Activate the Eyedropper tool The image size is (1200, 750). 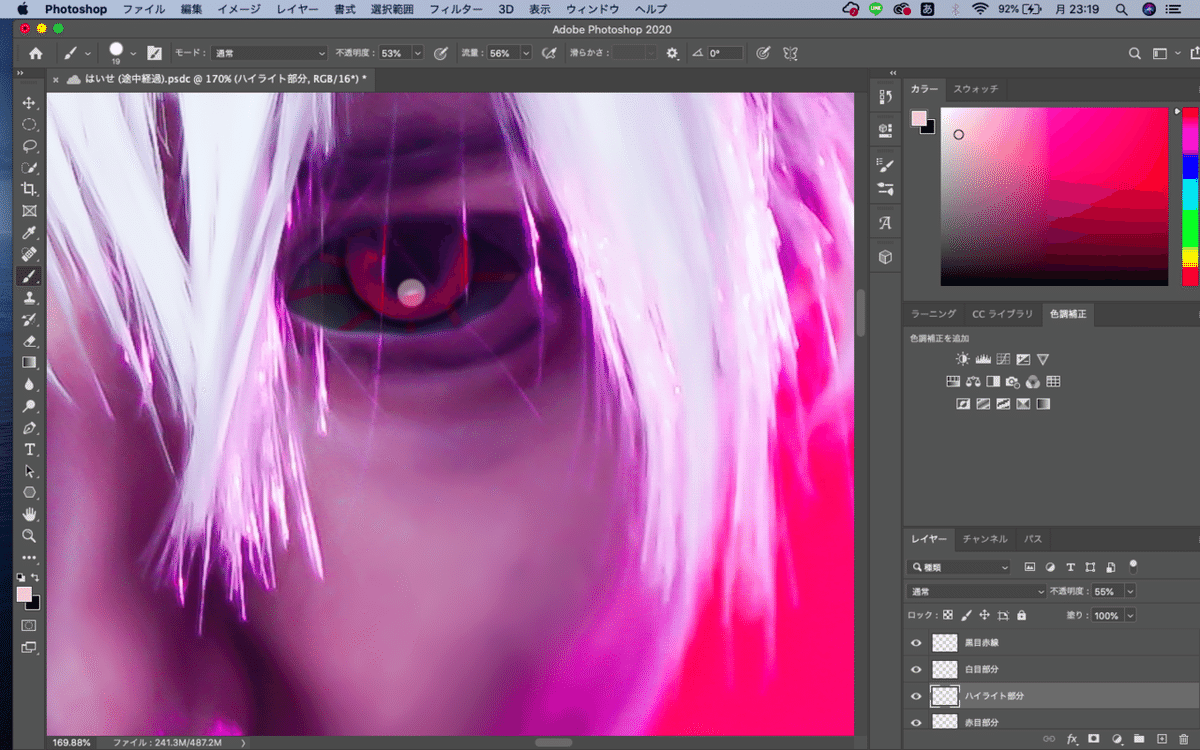pos(29,232)
